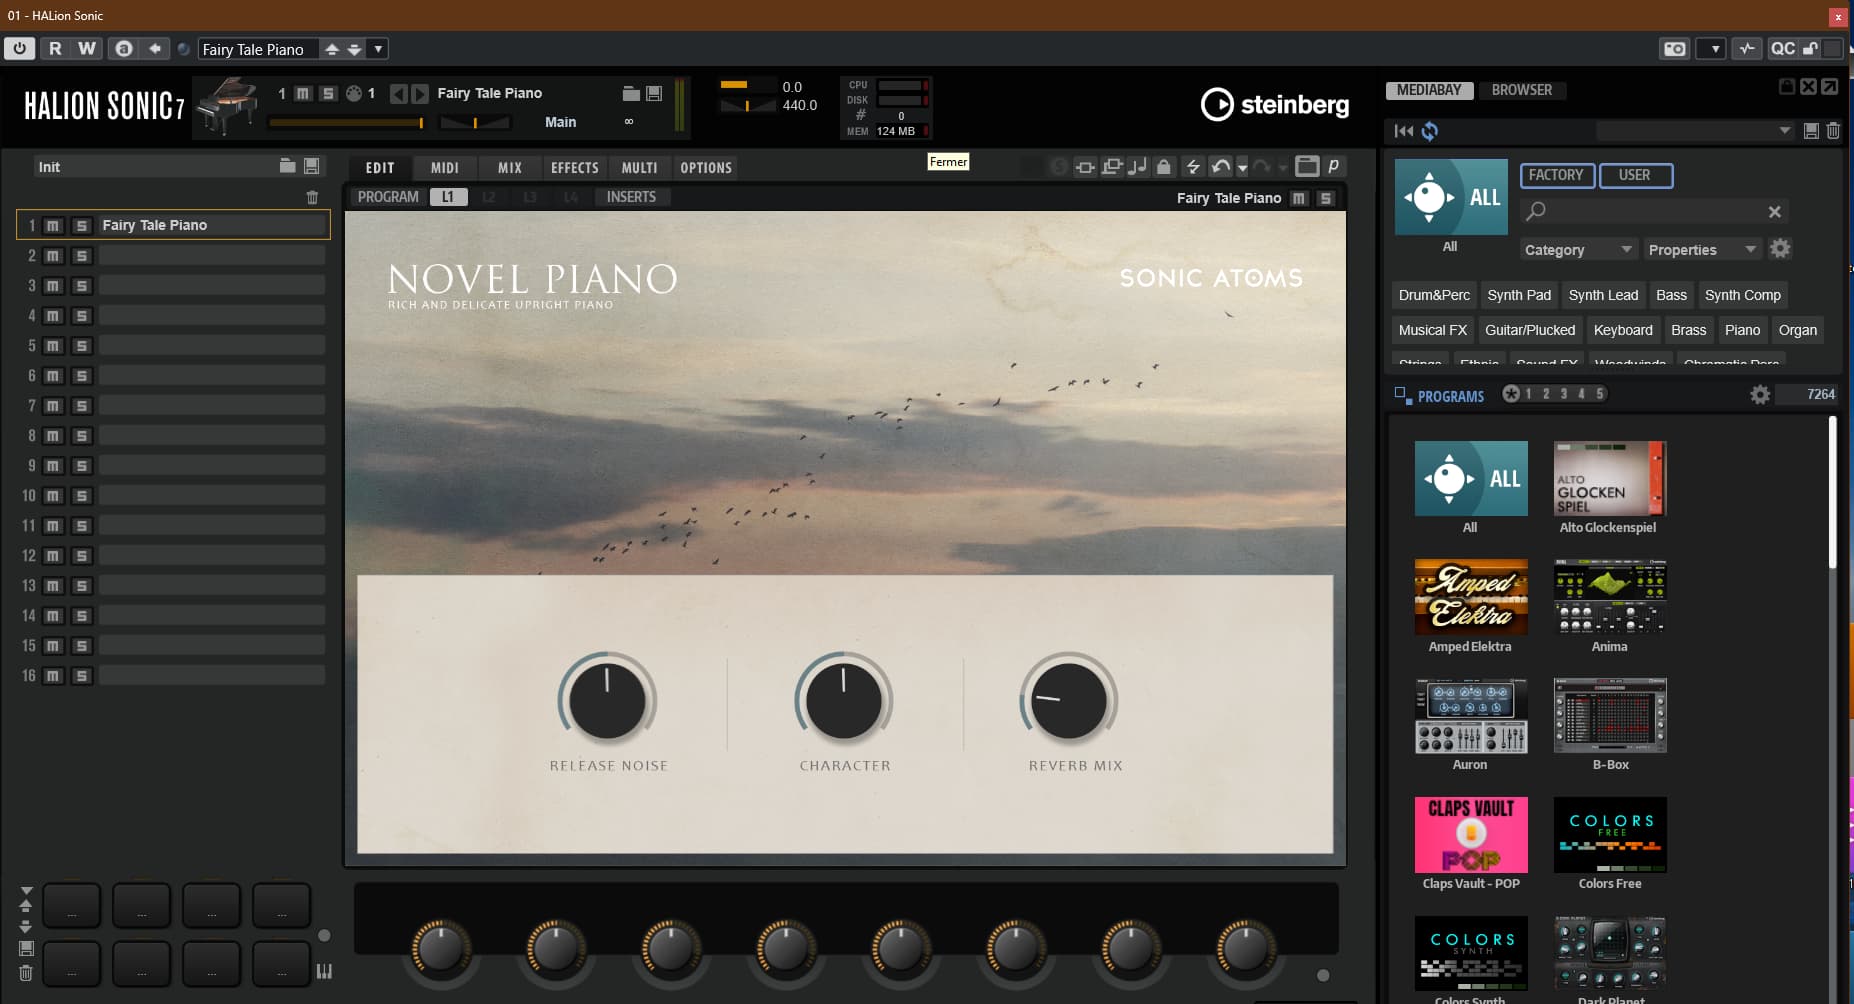Solo slot 1 in the top program header
Image resolution: width=1854 pixels, height=1004 pixels.
tap(327, 93)
